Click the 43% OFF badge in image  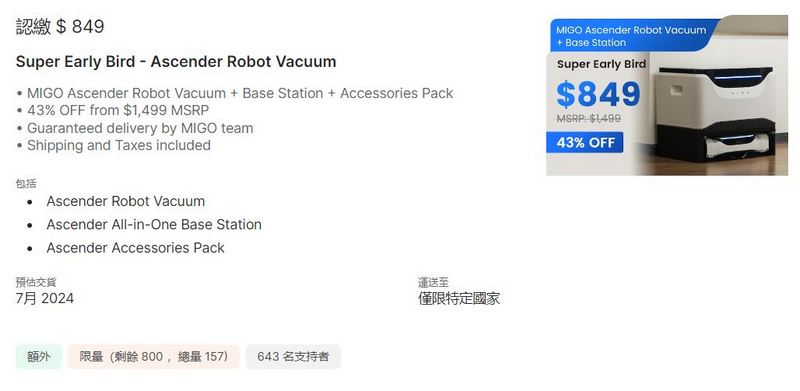[585, 142]
